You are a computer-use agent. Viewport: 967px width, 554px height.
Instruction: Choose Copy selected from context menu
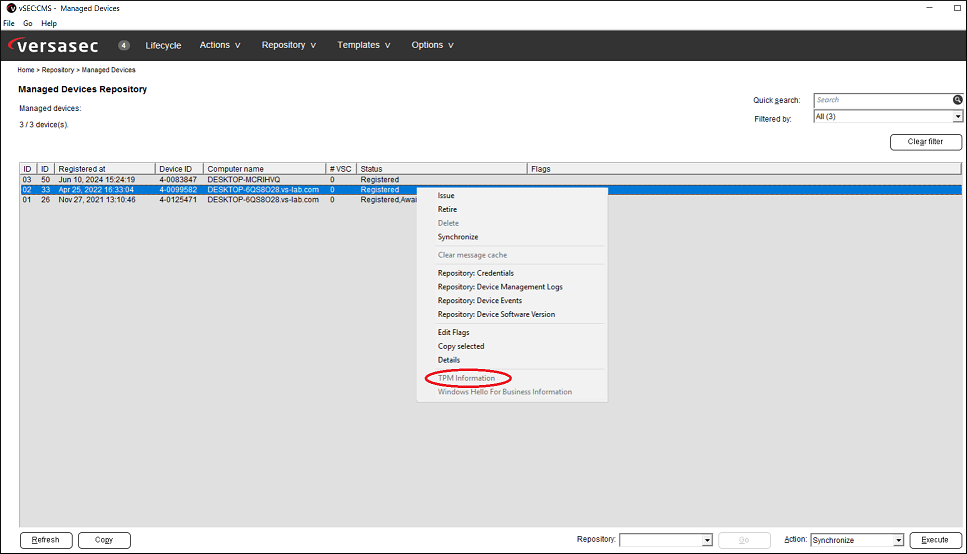[x=461, y=346]
